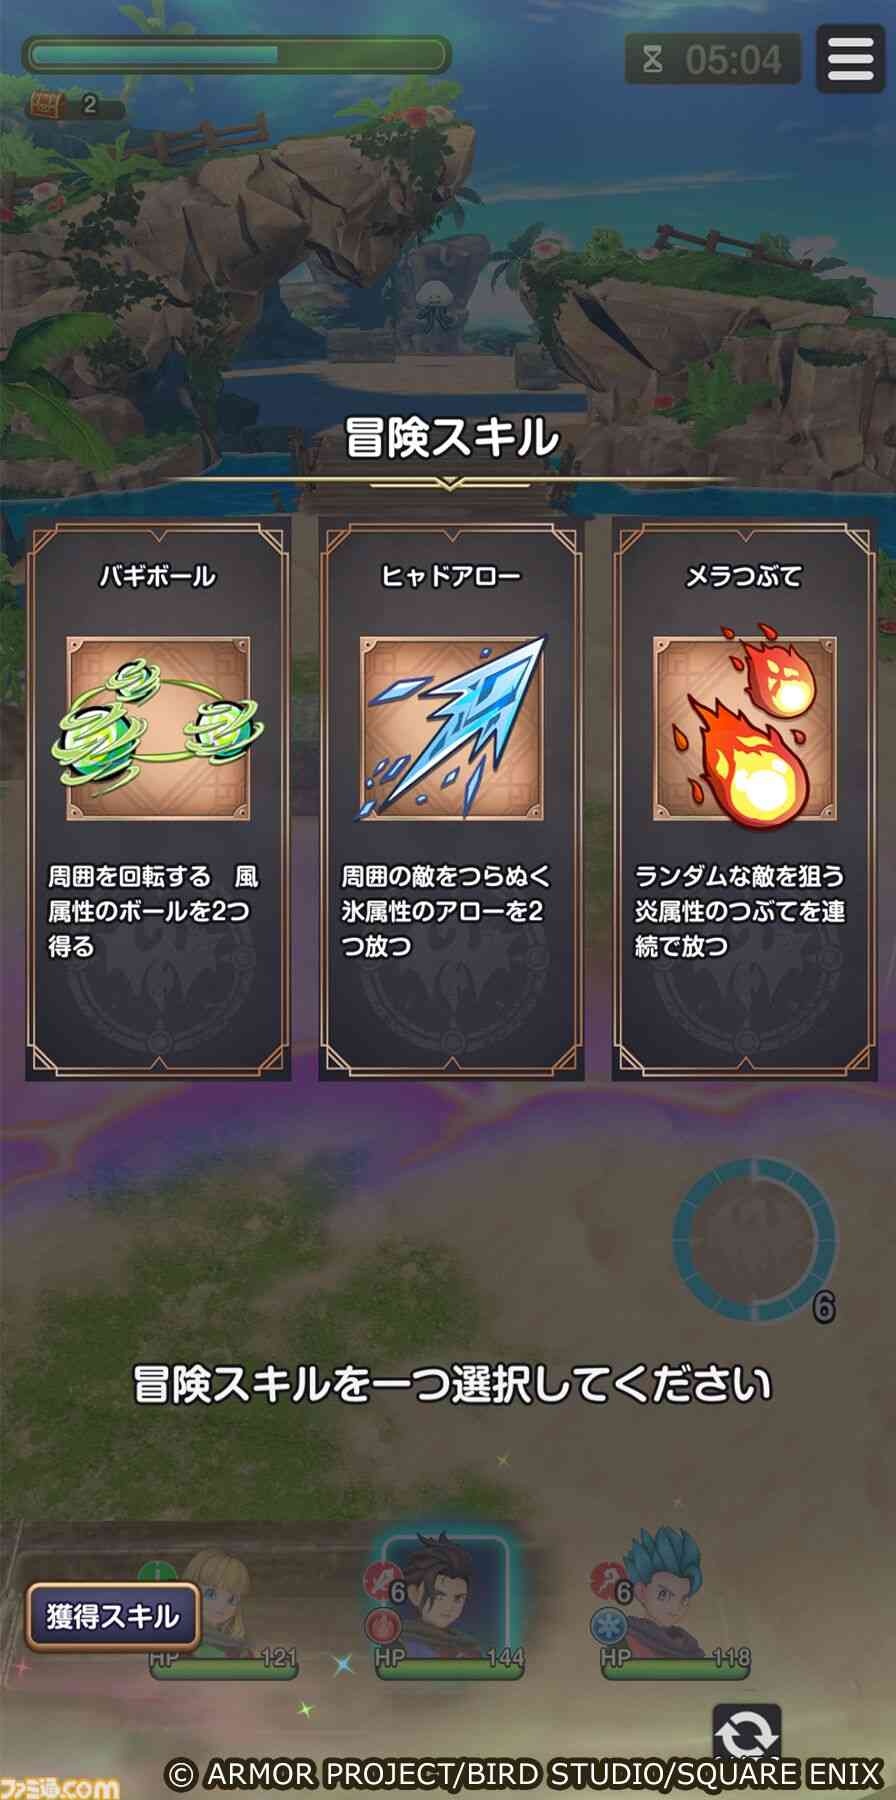Tap the ヒャドアロー description text
Viewport: 896px width, 1800px height.
[x=446, y=911]
